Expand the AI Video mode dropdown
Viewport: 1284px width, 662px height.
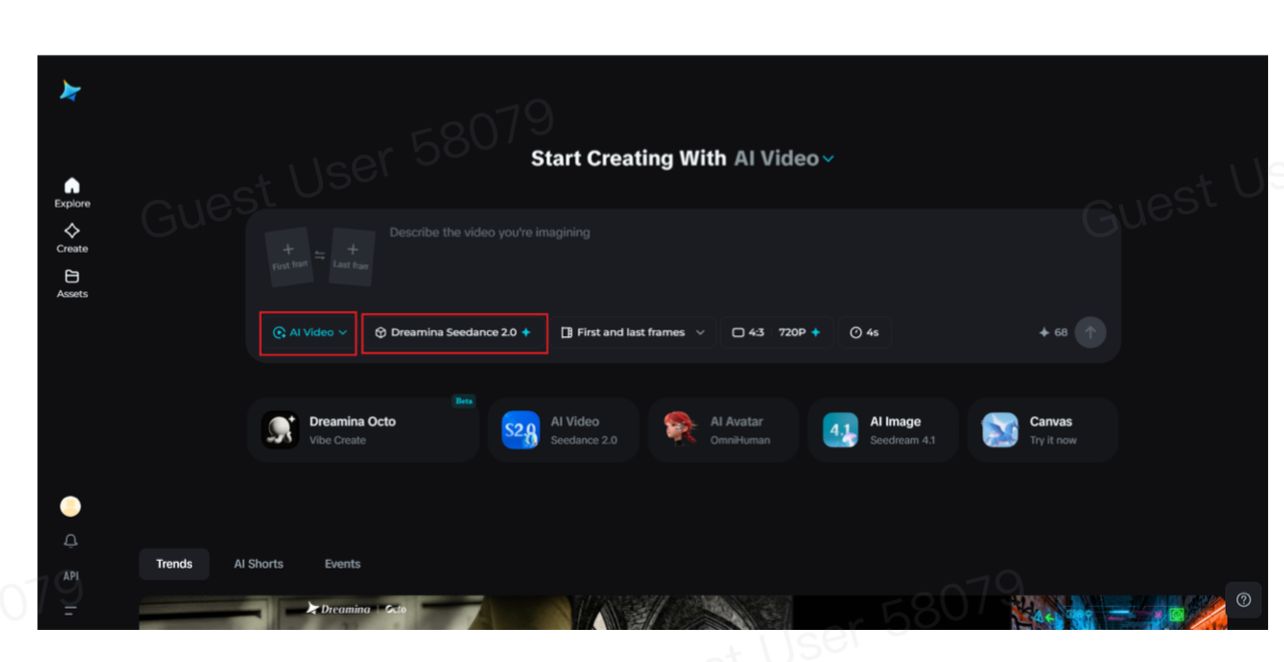[x=308, y=333]
